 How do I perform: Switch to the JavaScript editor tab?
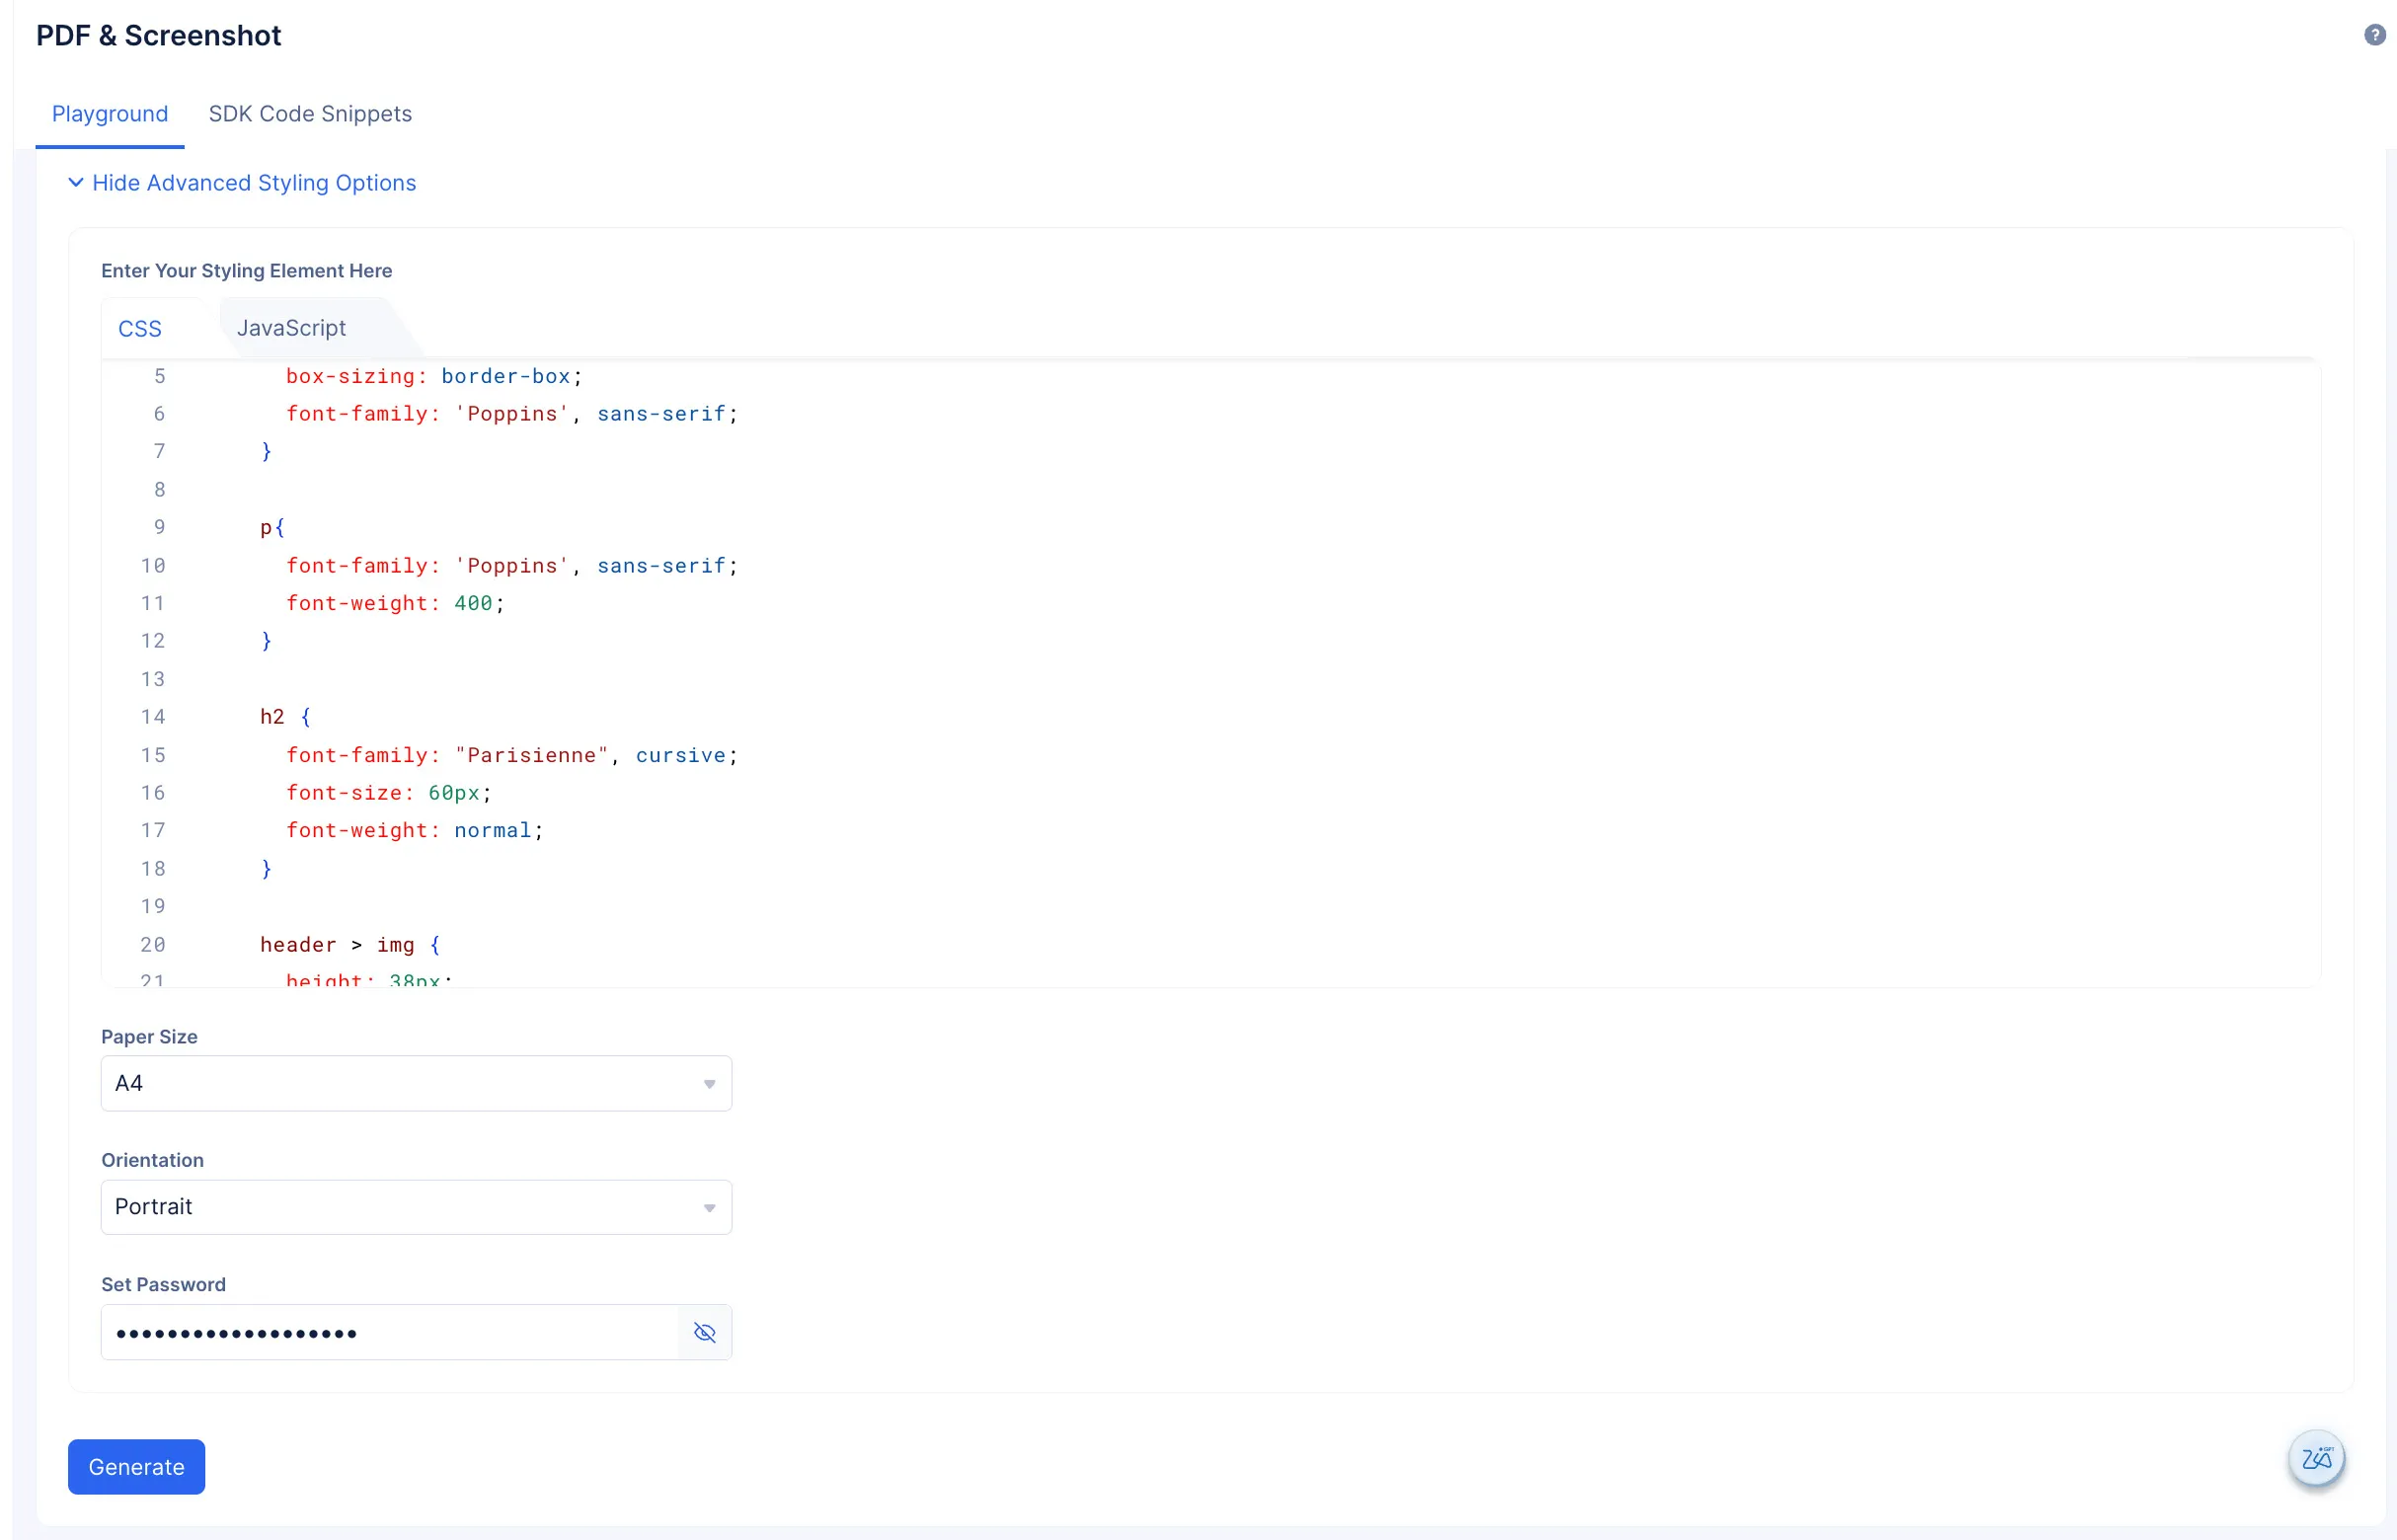291,328
